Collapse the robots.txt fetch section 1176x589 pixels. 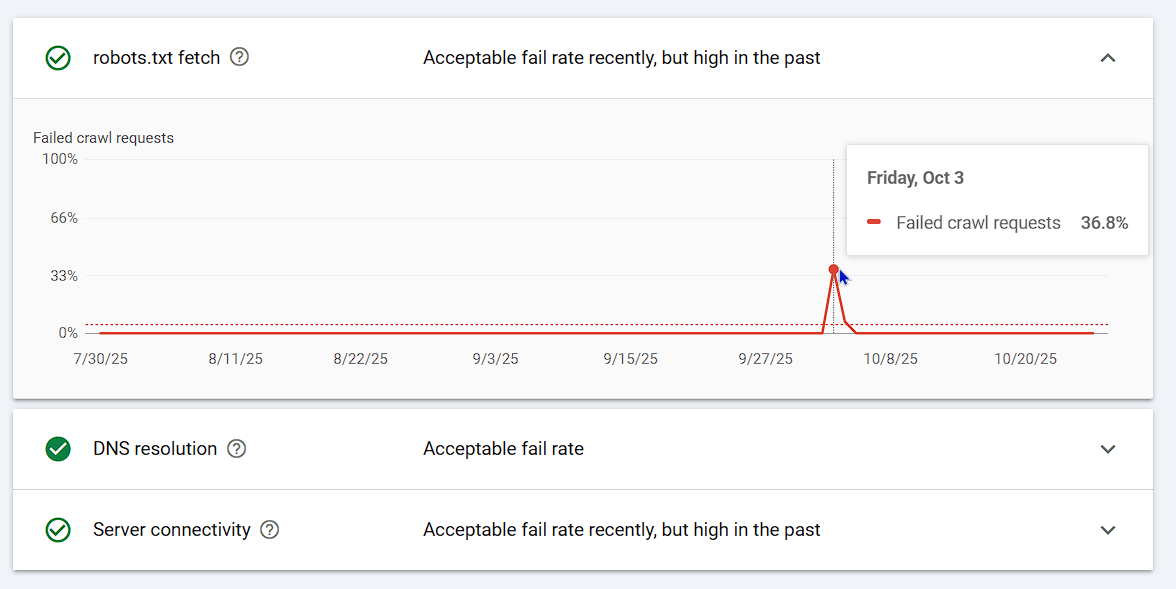(1107, 58)
